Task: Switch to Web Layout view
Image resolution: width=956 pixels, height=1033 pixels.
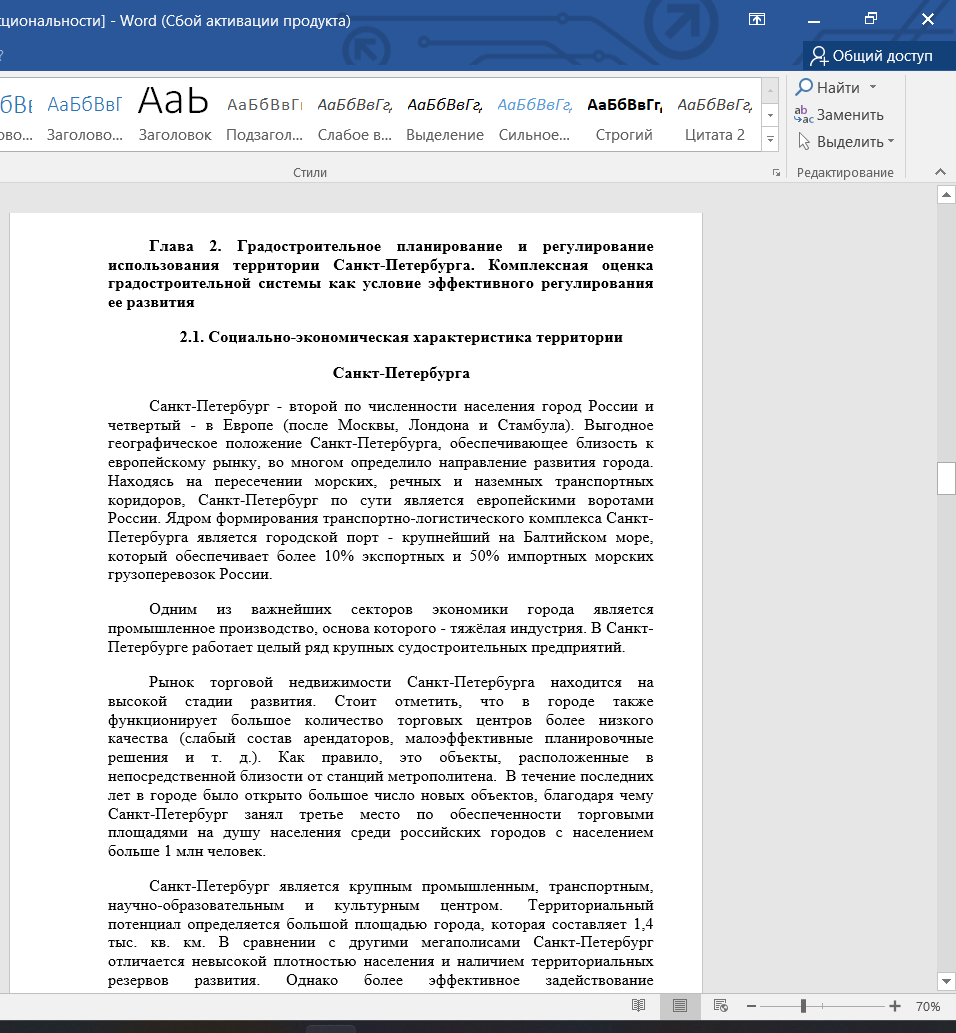Action: [721, 1006]
